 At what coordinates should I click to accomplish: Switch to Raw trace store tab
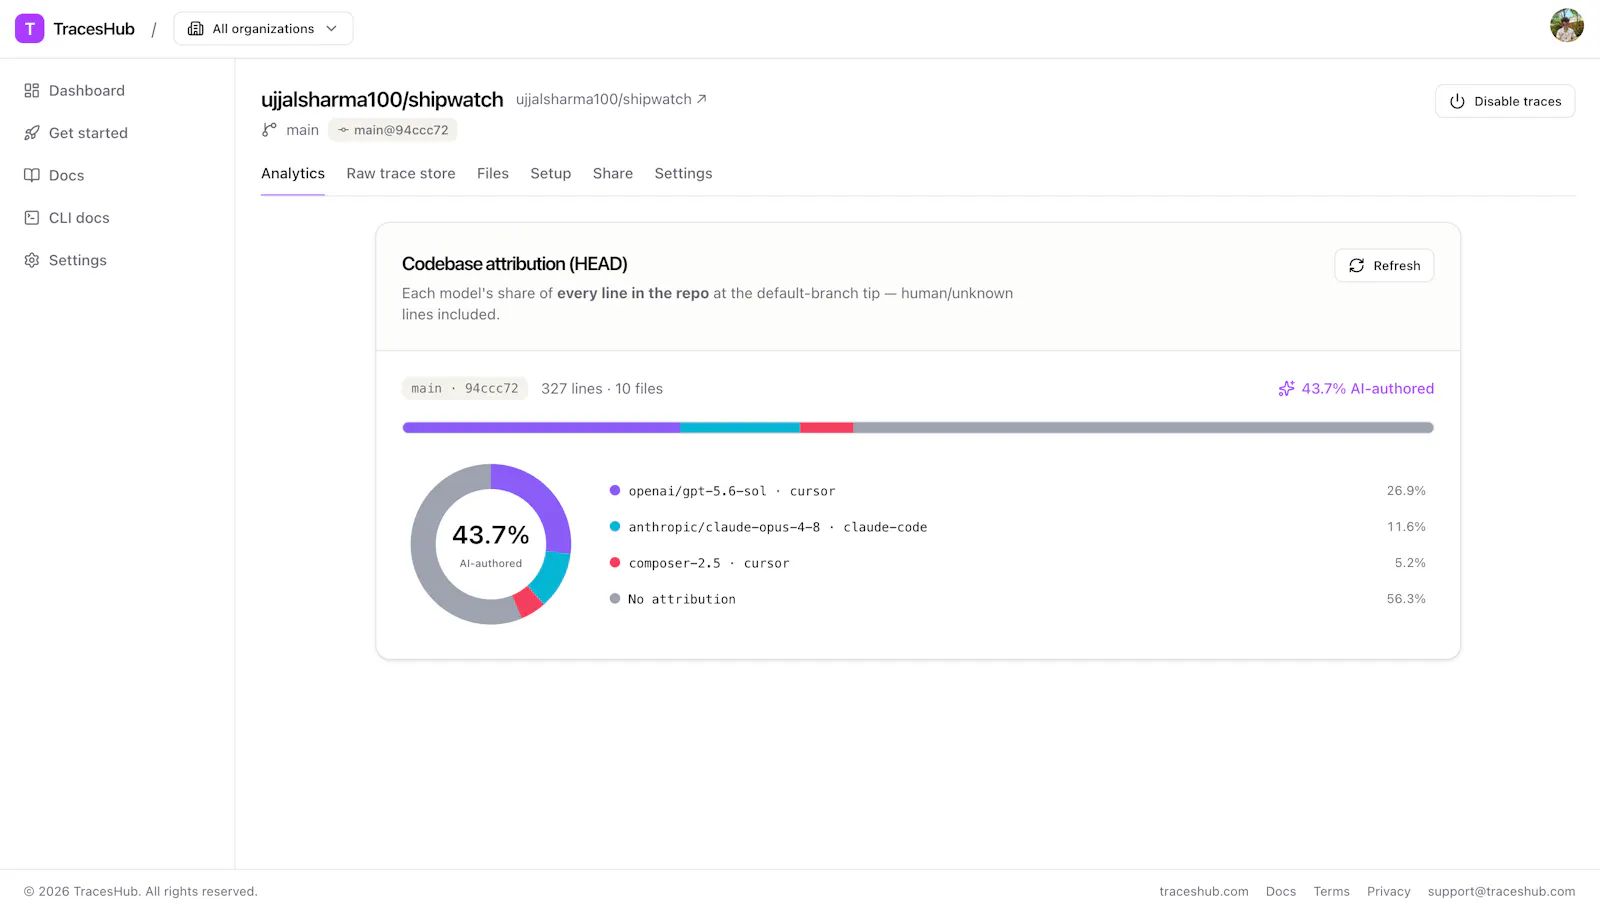pos(401,174)
